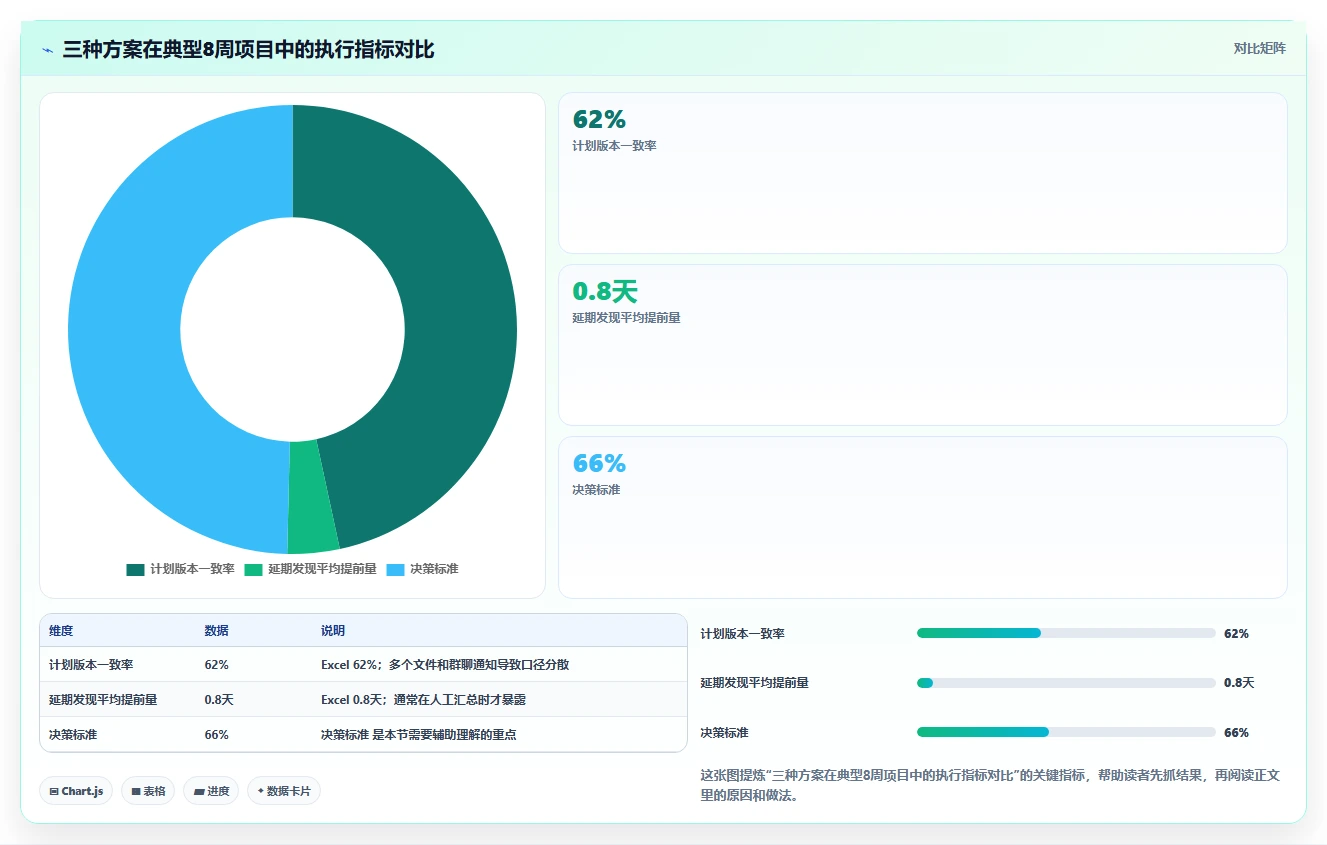Click the 66% progress value label
1327x845 pixels.
(x=1236, y=732)
